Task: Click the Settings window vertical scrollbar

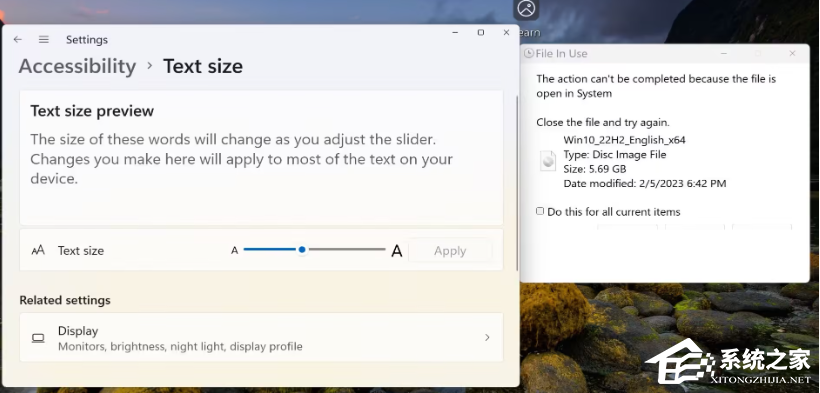Action: point(517,183)
